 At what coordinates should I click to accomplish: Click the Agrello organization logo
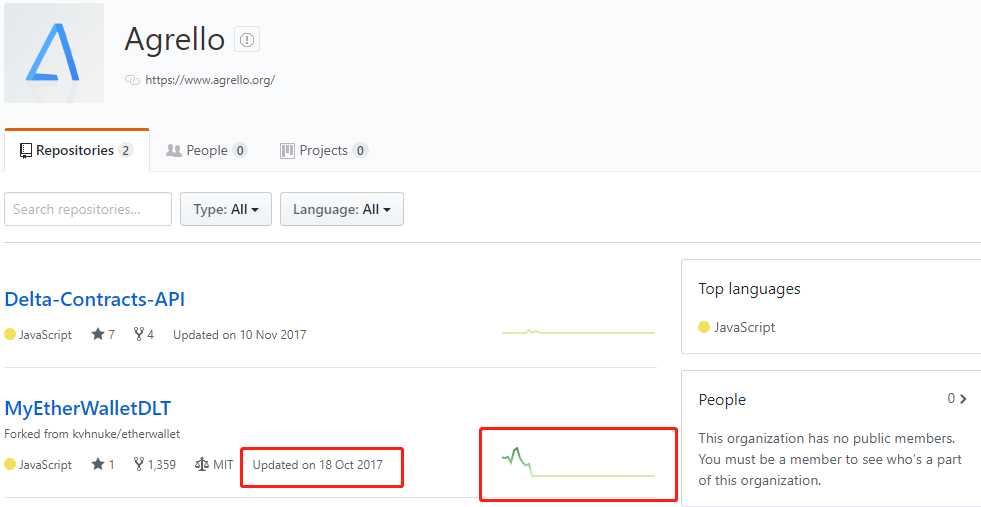(54, 53)
